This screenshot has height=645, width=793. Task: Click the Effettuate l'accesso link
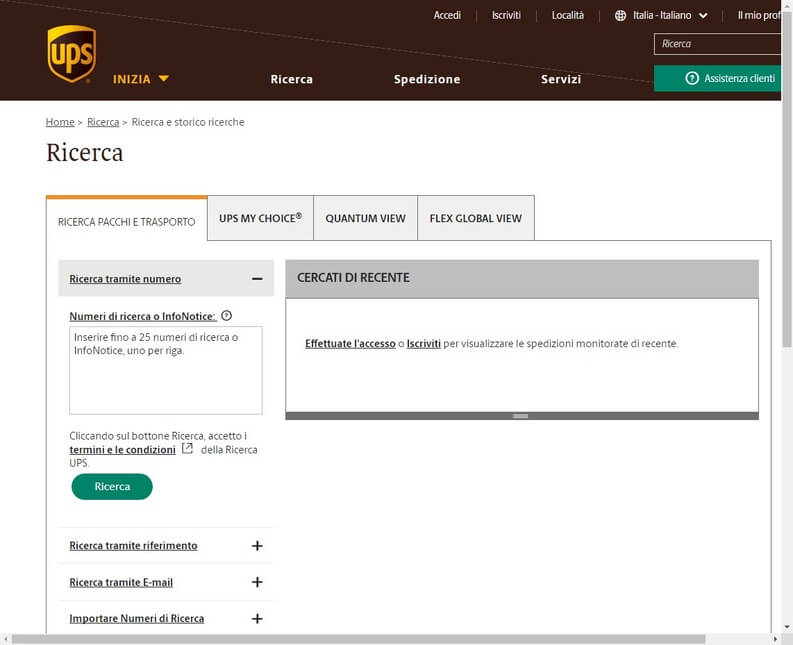click(350, 344)
